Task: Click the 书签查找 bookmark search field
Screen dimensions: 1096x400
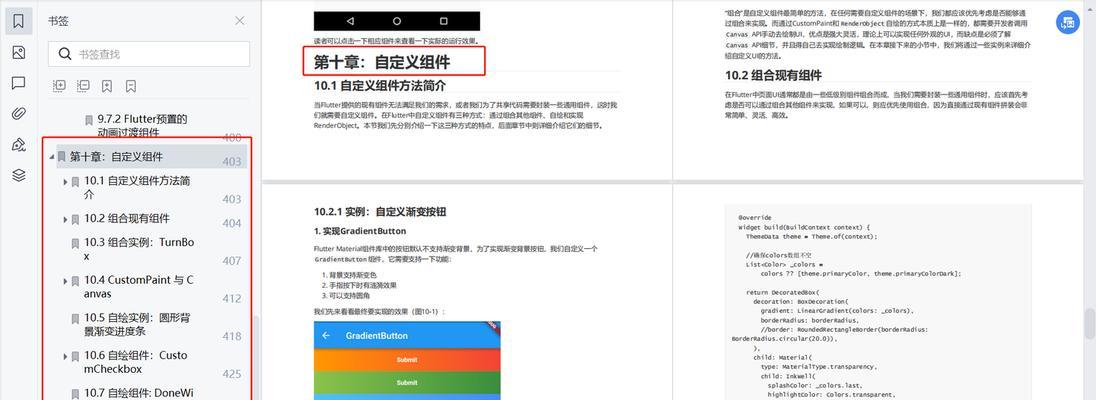Action: (149, 54)
